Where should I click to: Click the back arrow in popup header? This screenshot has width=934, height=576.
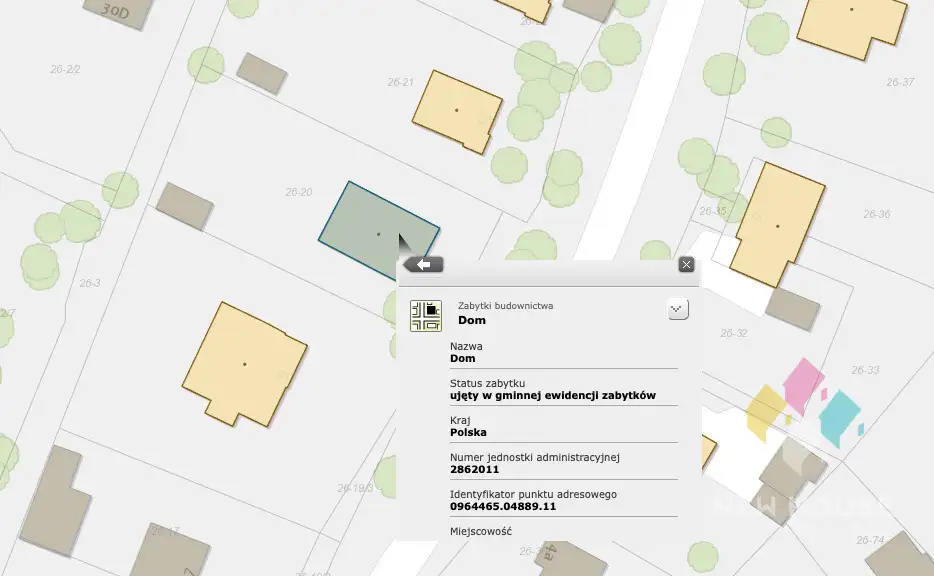click(424, 265)
